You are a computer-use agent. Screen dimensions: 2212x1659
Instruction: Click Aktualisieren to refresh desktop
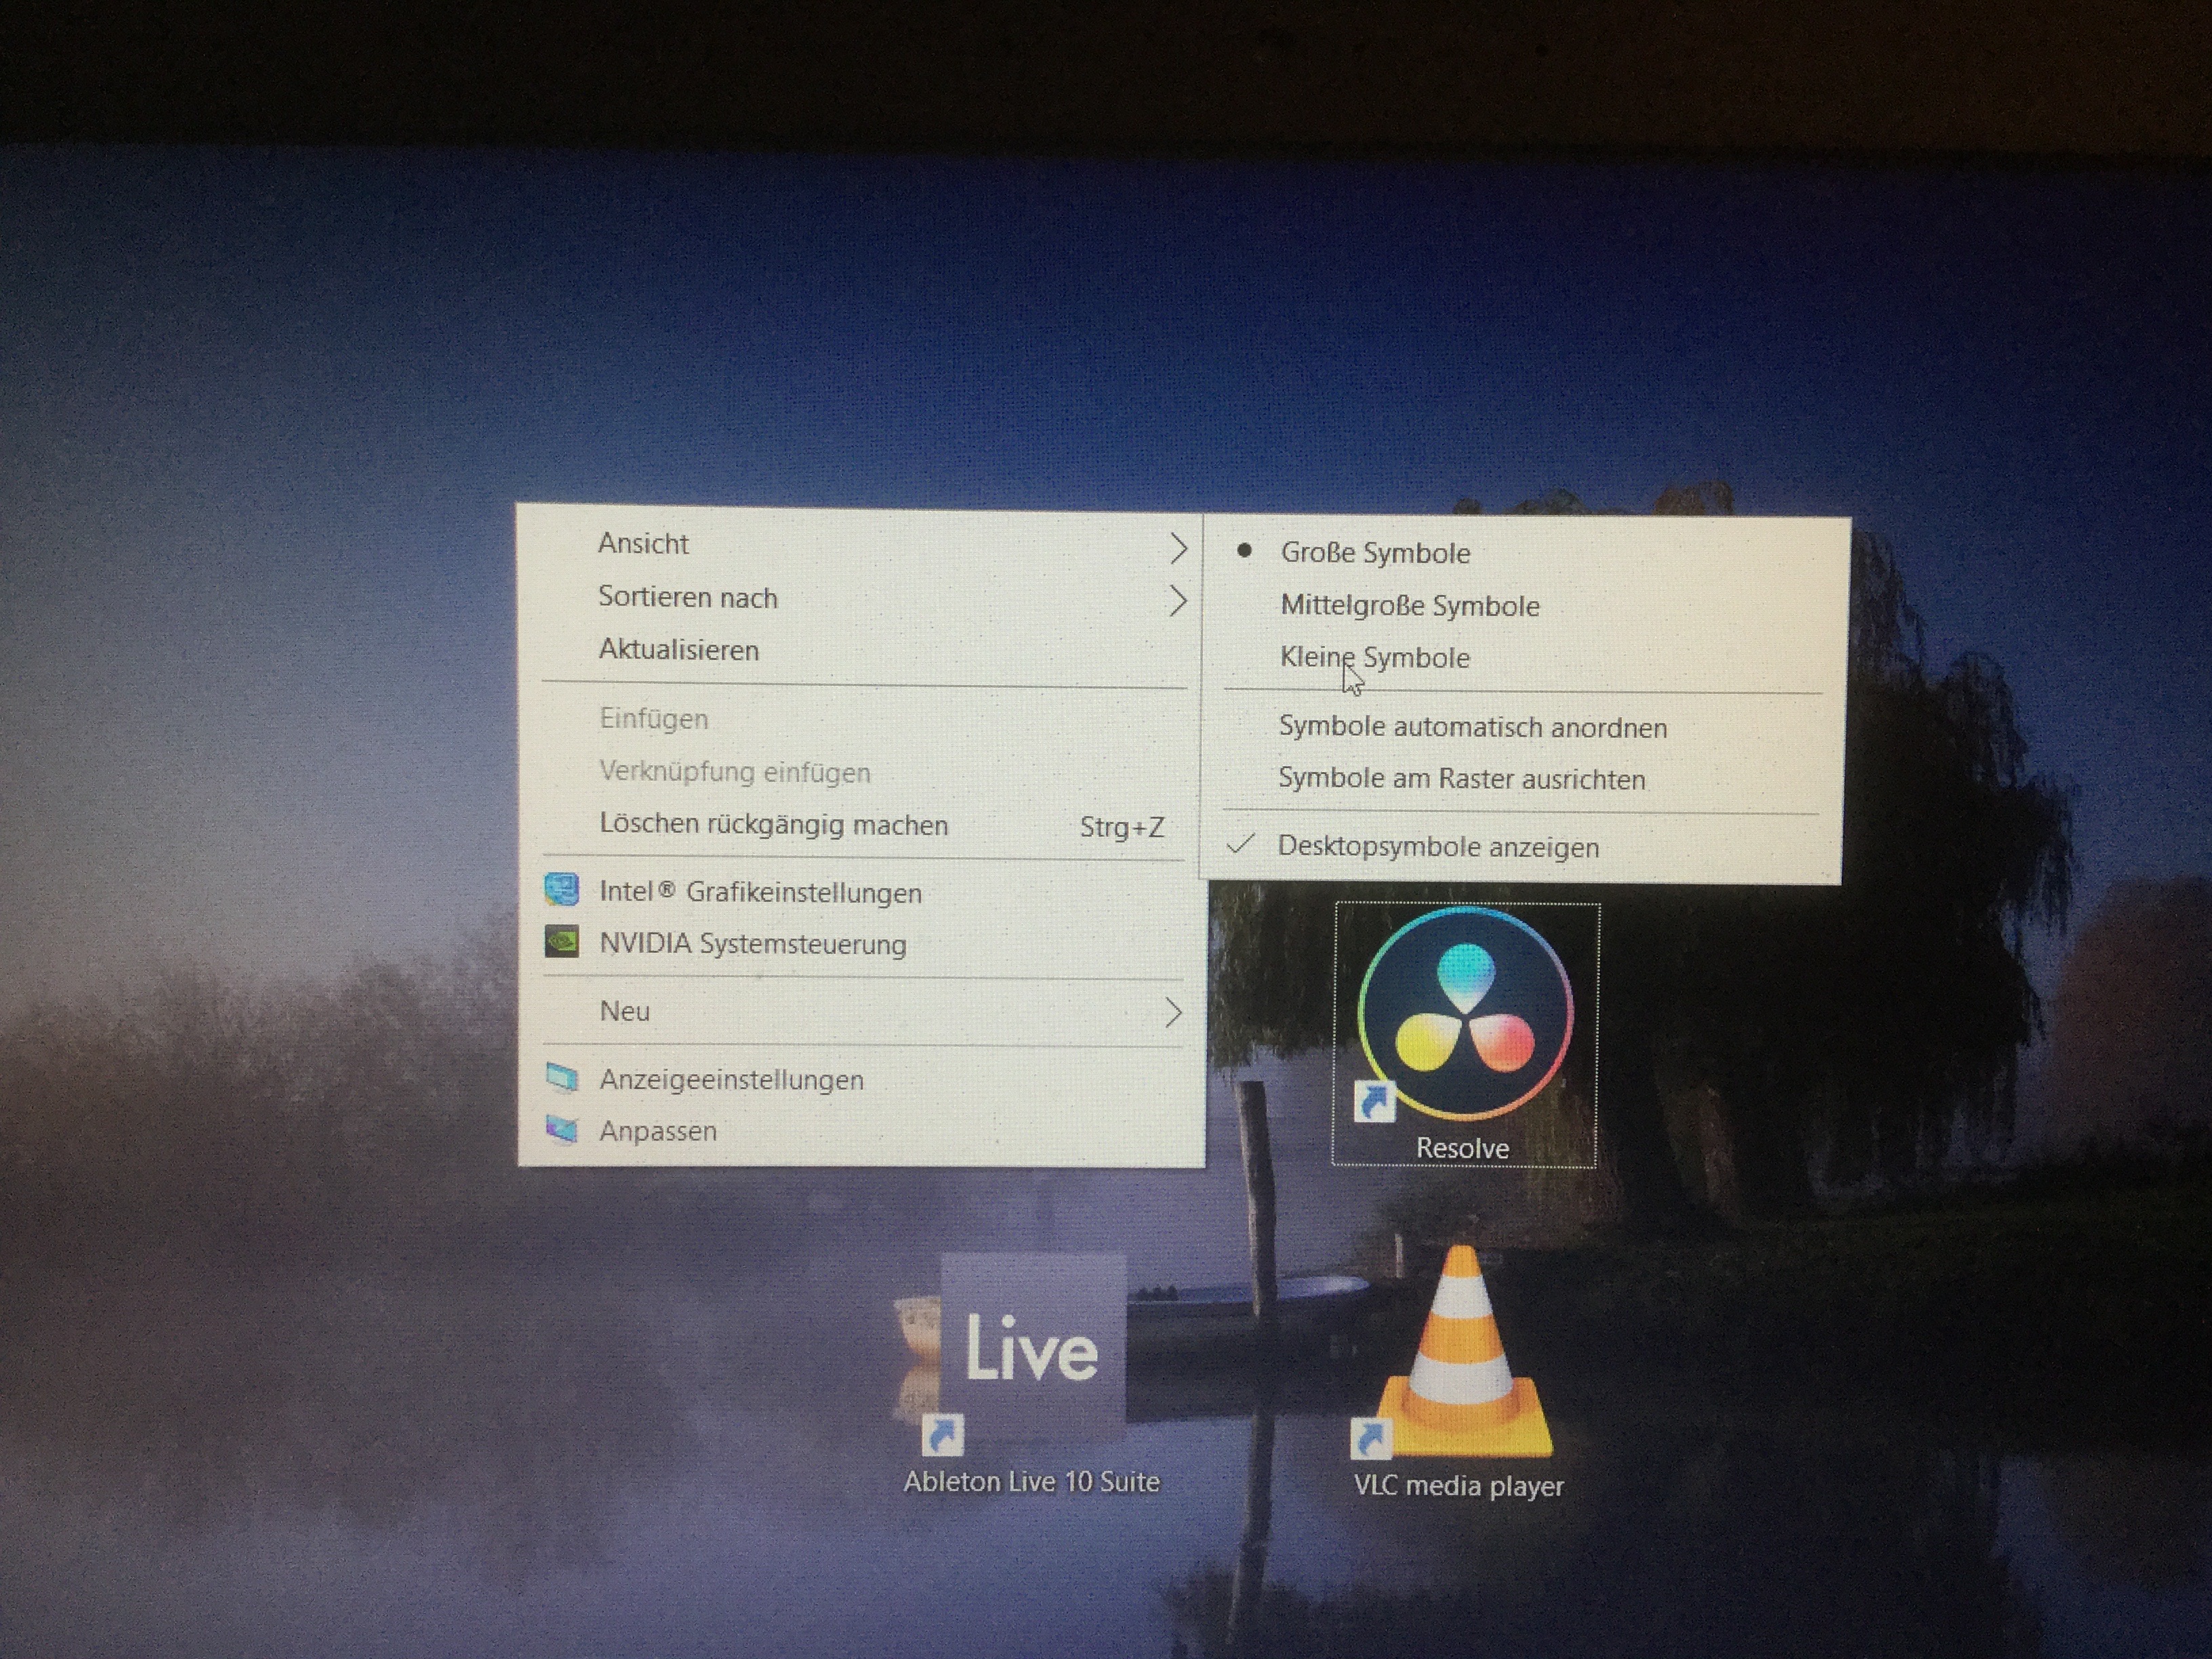(x=678, y=650)
